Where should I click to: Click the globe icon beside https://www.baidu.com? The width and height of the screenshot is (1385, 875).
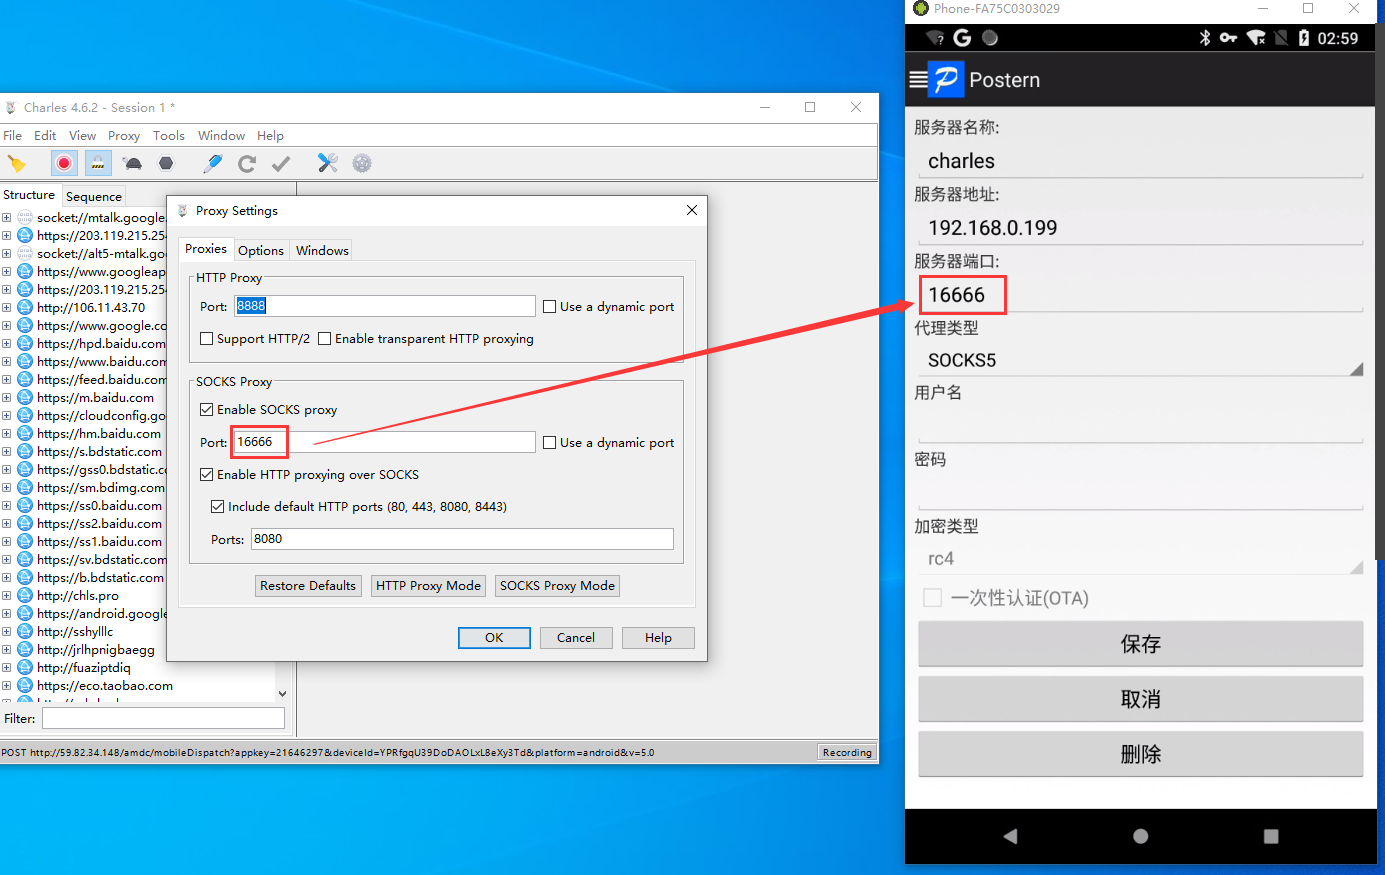[25, 361]
